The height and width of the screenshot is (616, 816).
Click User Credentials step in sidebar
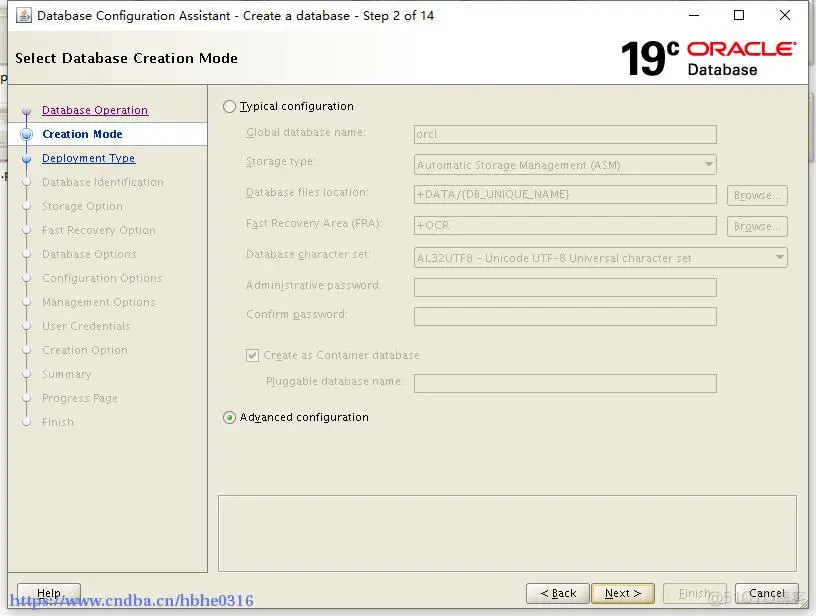click(86, 326)
